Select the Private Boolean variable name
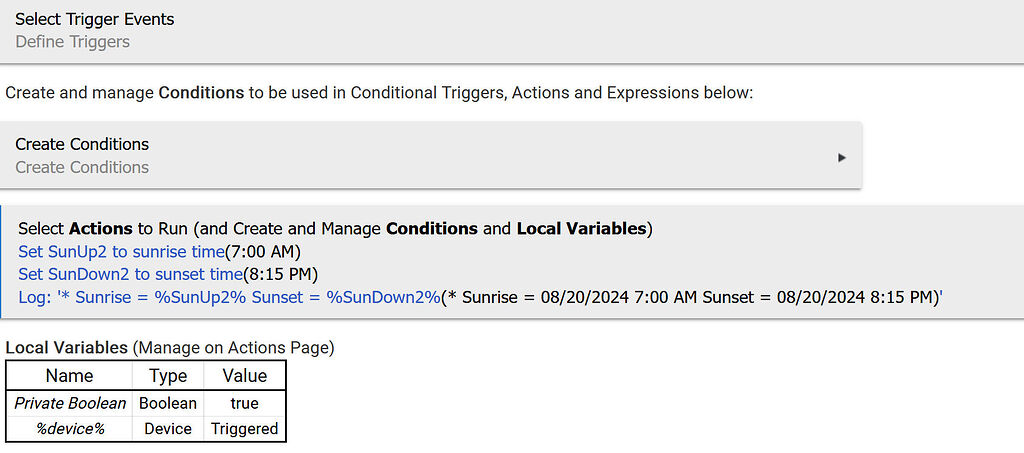 [x=70, y=403]
